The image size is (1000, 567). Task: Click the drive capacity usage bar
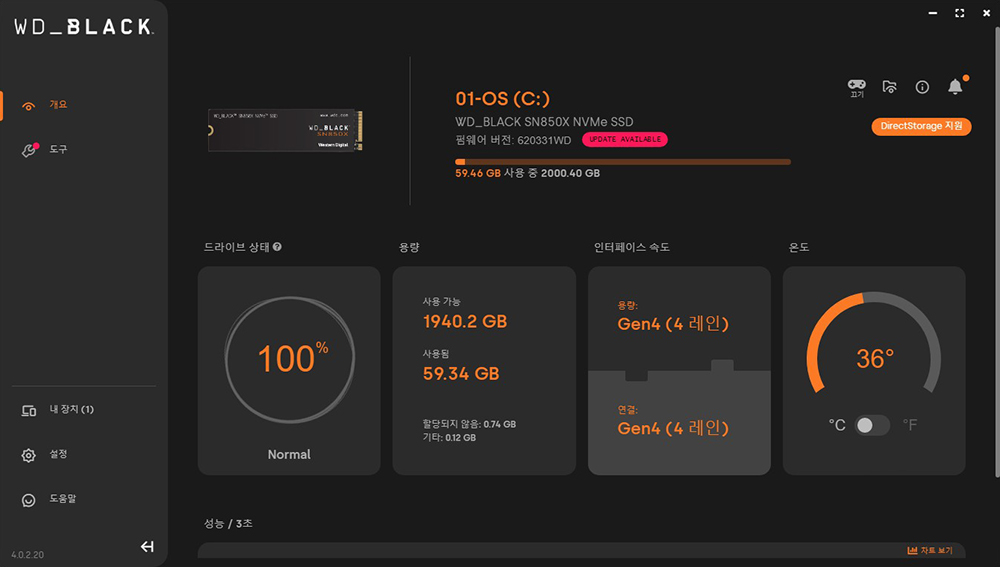click(623, 162)
